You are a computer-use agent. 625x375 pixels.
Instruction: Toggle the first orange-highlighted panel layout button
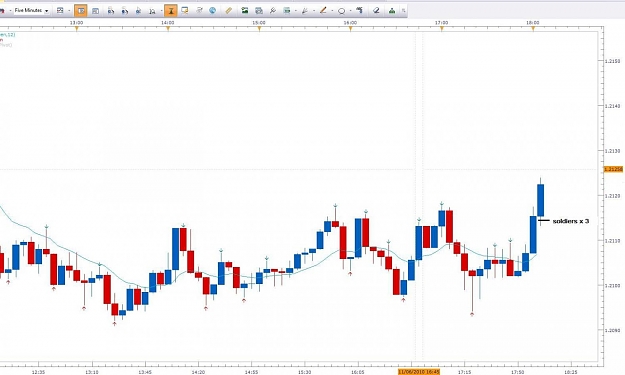click(x=81, y=11)
